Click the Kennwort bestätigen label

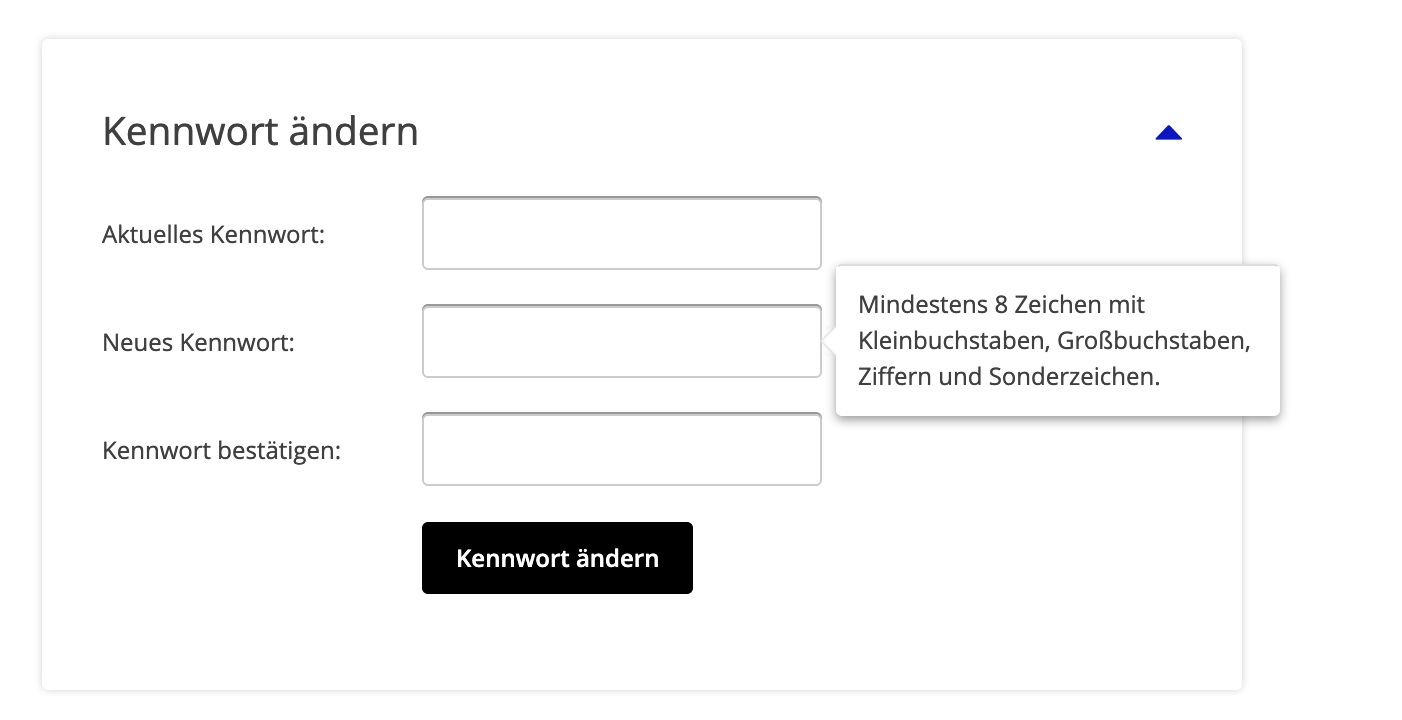[x=219, y=450]
